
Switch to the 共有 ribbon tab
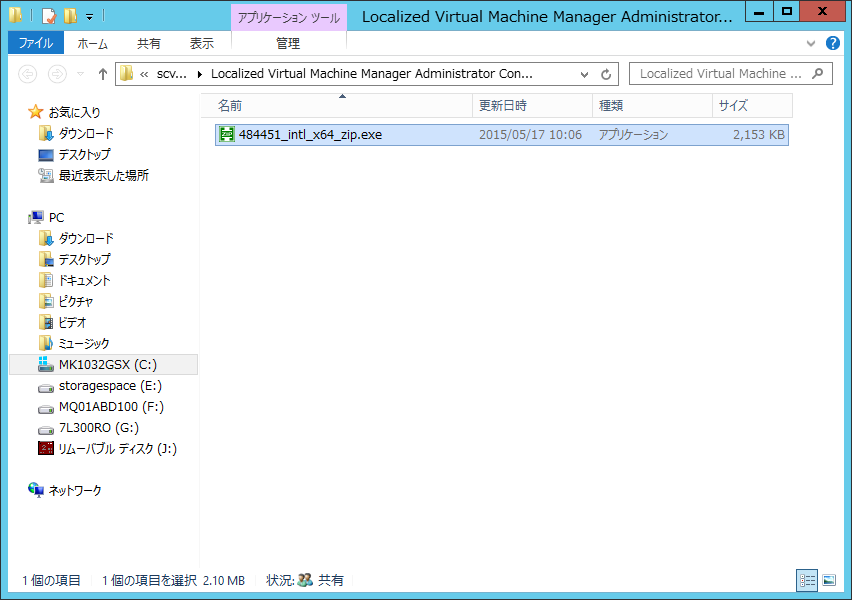(x=148, y=43)
